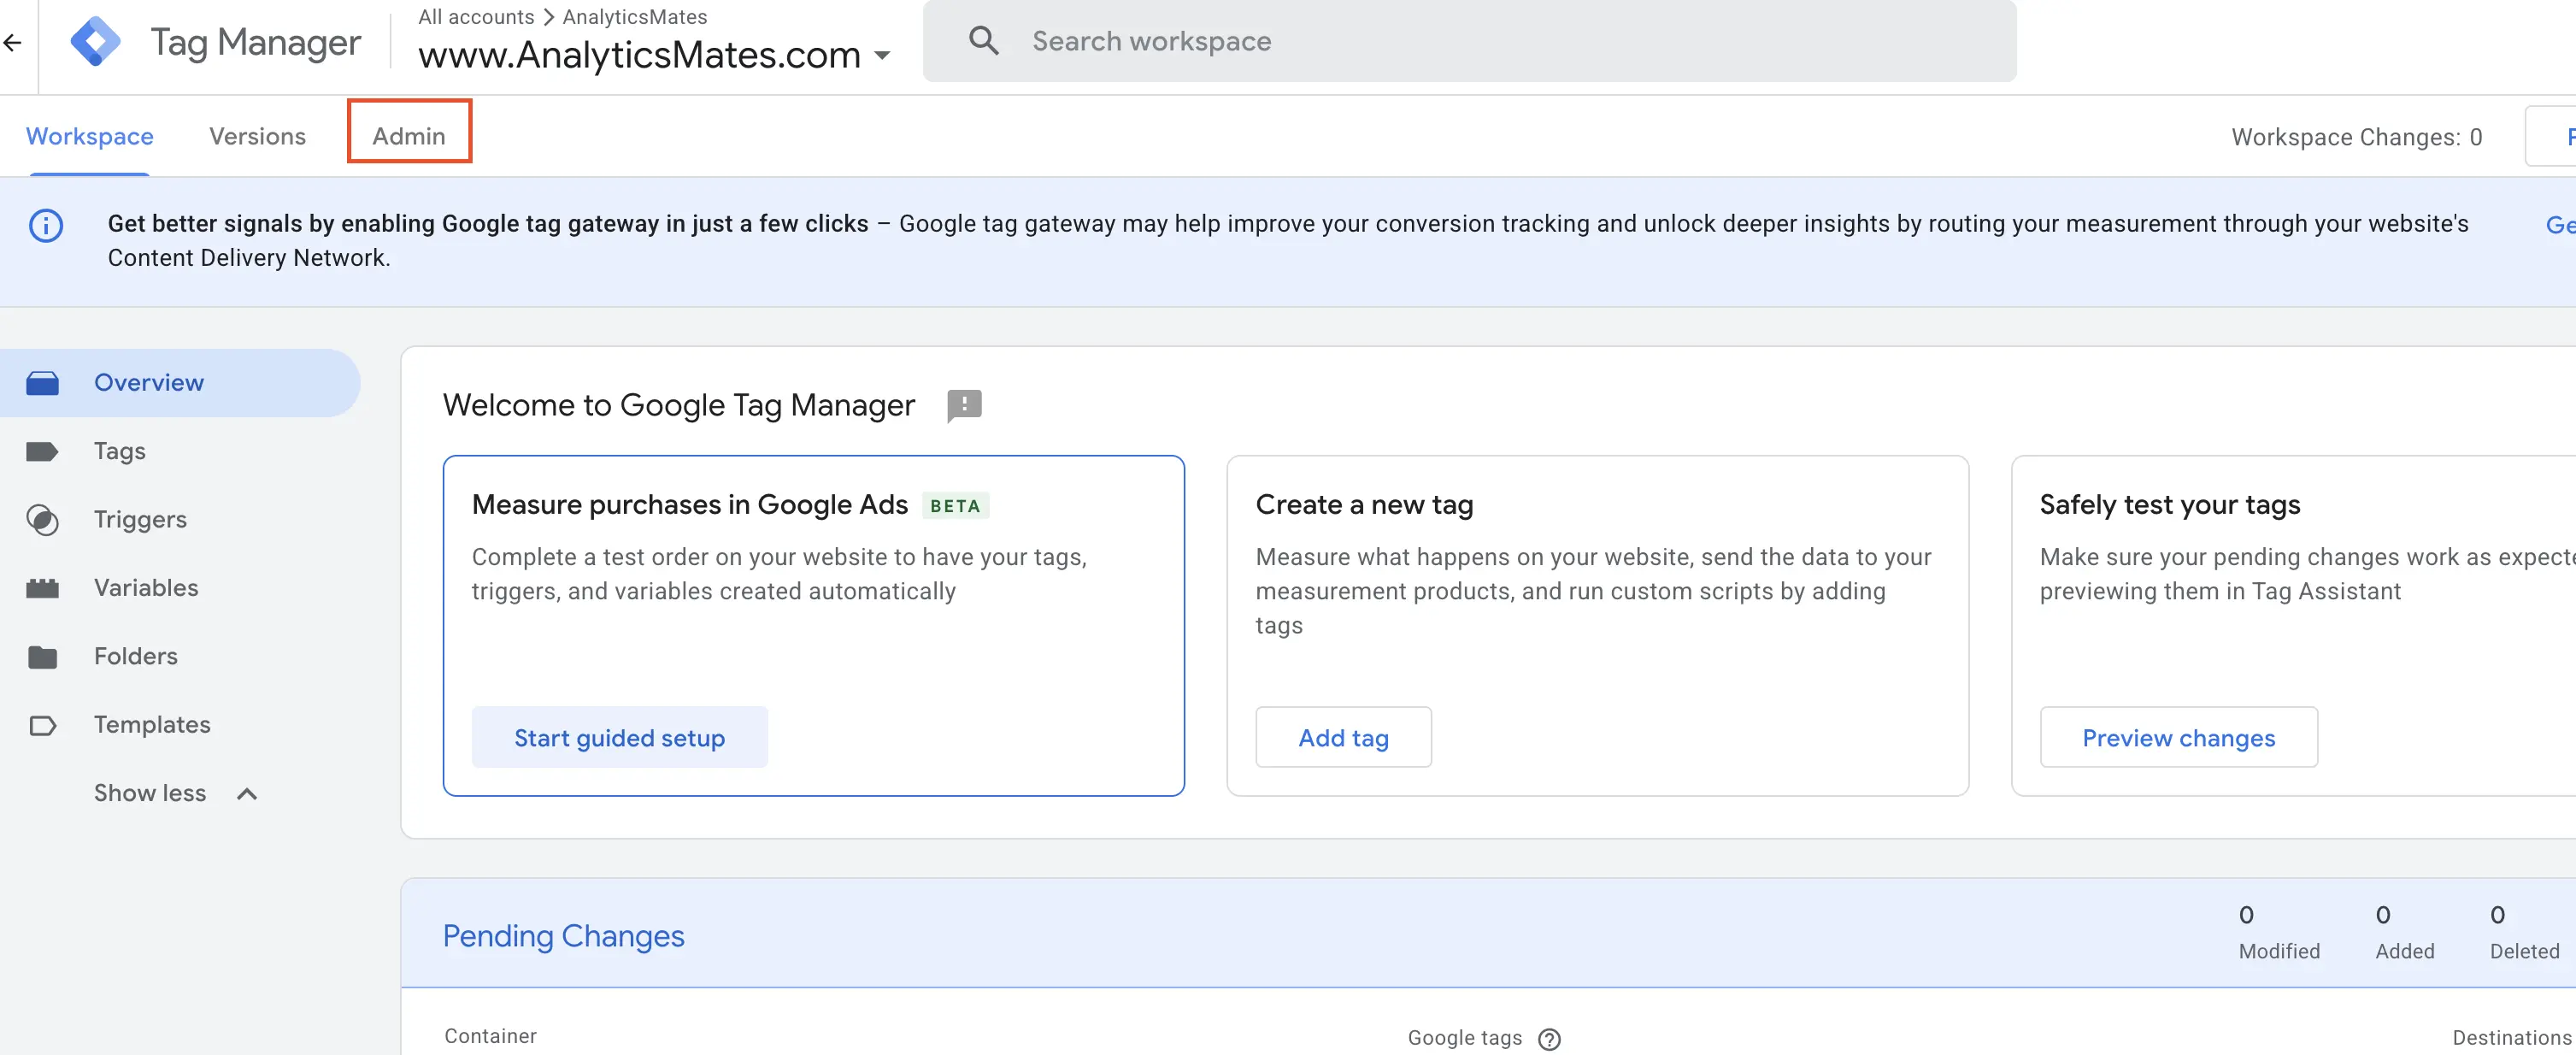Image resolution: width=2576 pixels, height=1055 pixels.
Task: Click the info icon in banner
Action: pyautogui.click(x=46, y=226)
